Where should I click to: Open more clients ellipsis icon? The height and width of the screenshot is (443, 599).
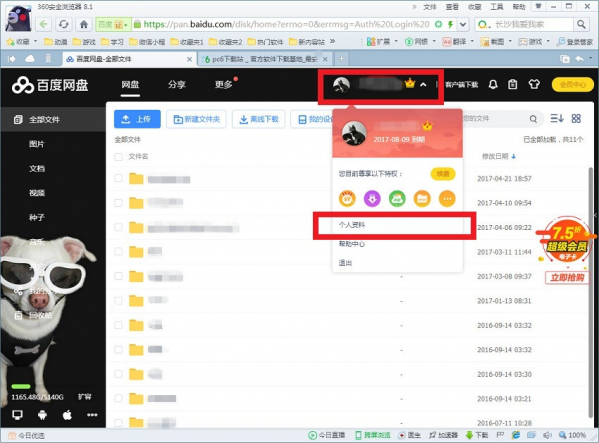coord(92,415)
